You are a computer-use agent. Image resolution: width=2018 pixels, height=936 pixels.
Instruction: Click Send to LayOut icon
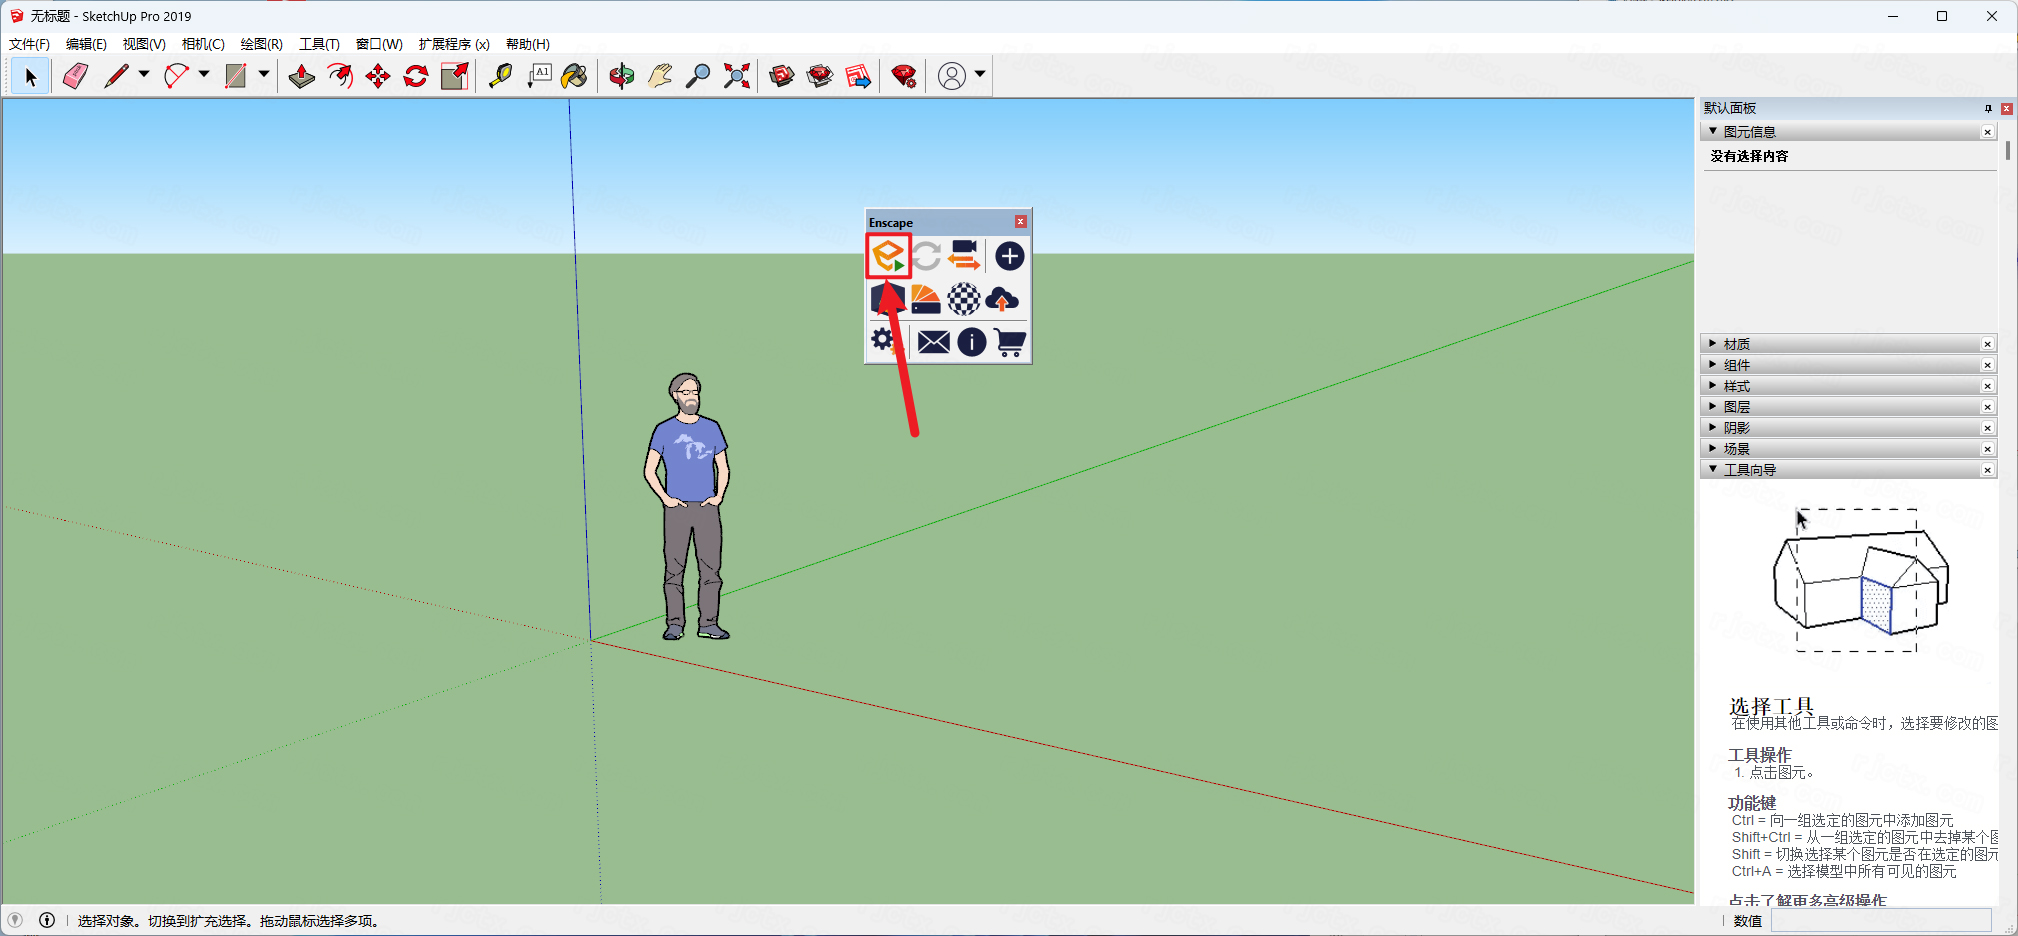[x=858, y=76]
